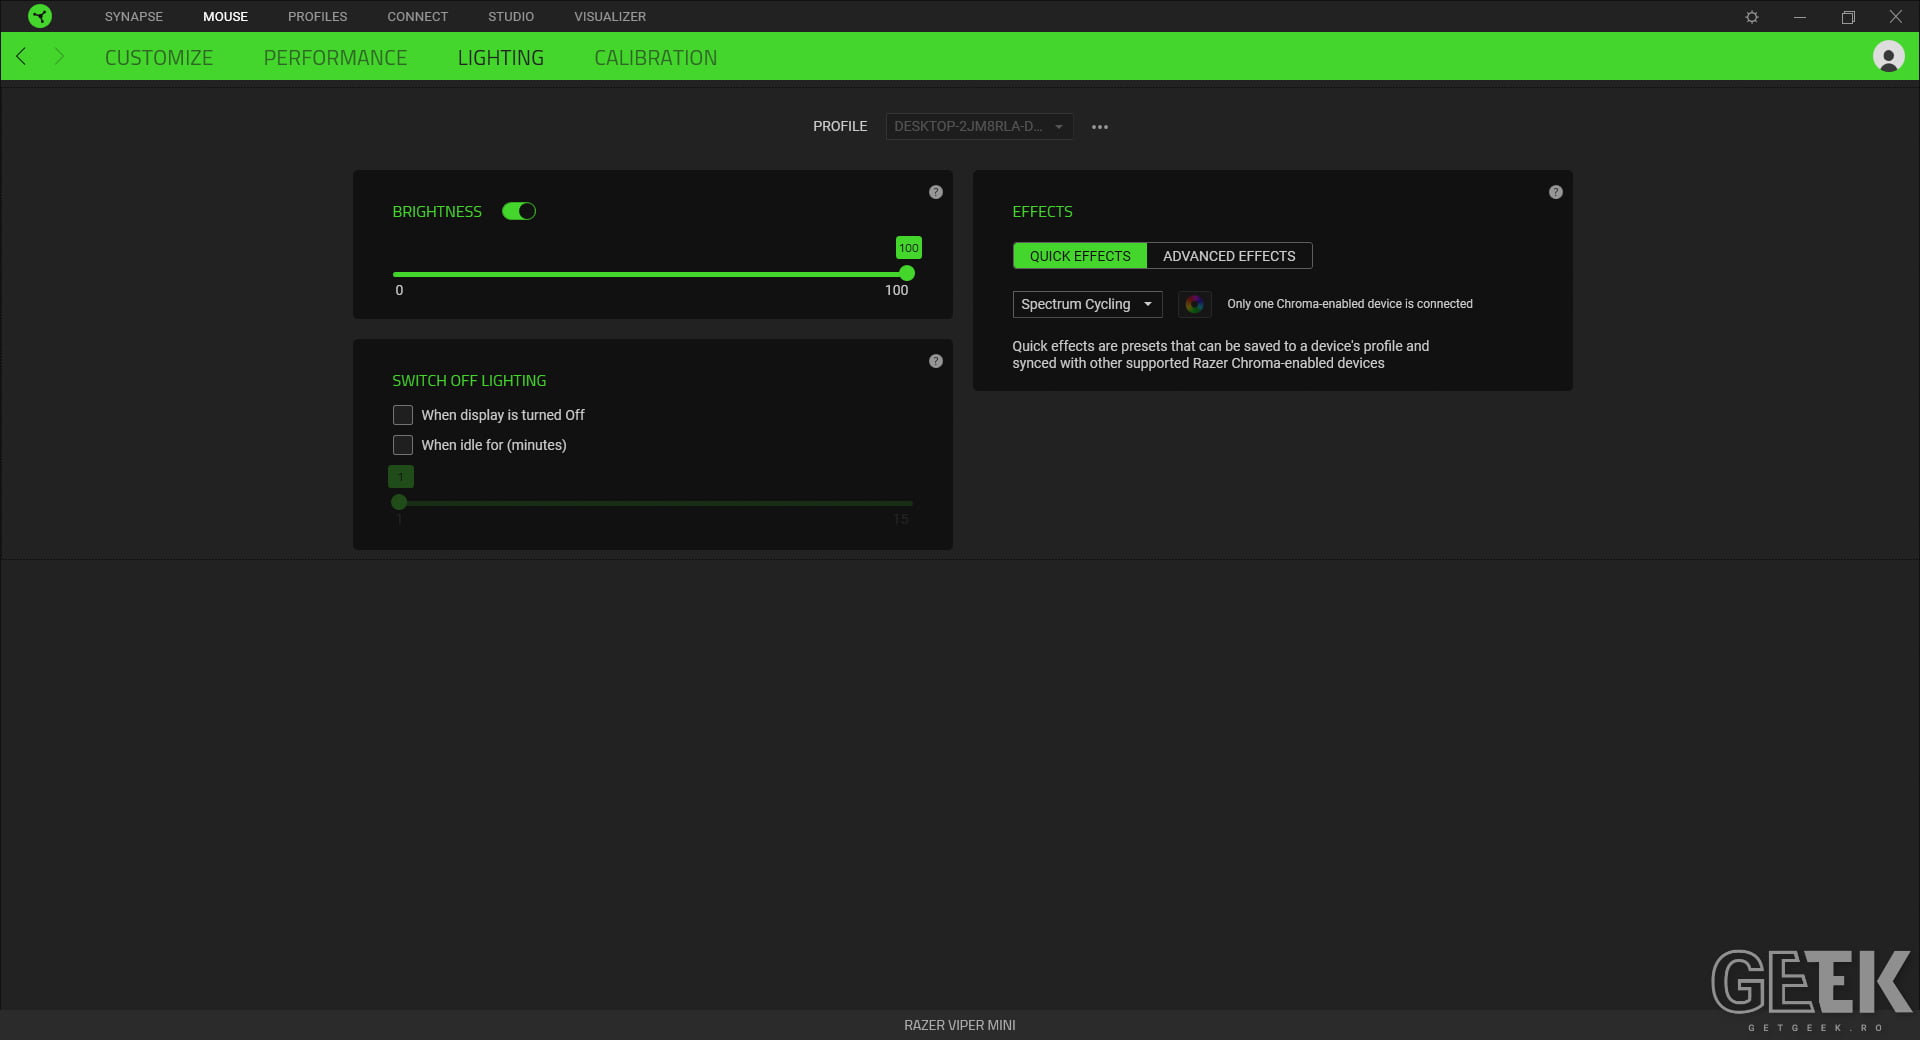Image resolution: width=1920 pixels, height=1040 pixels.
Task: Restore down the Synapse window
Action: pos(1848,17)
